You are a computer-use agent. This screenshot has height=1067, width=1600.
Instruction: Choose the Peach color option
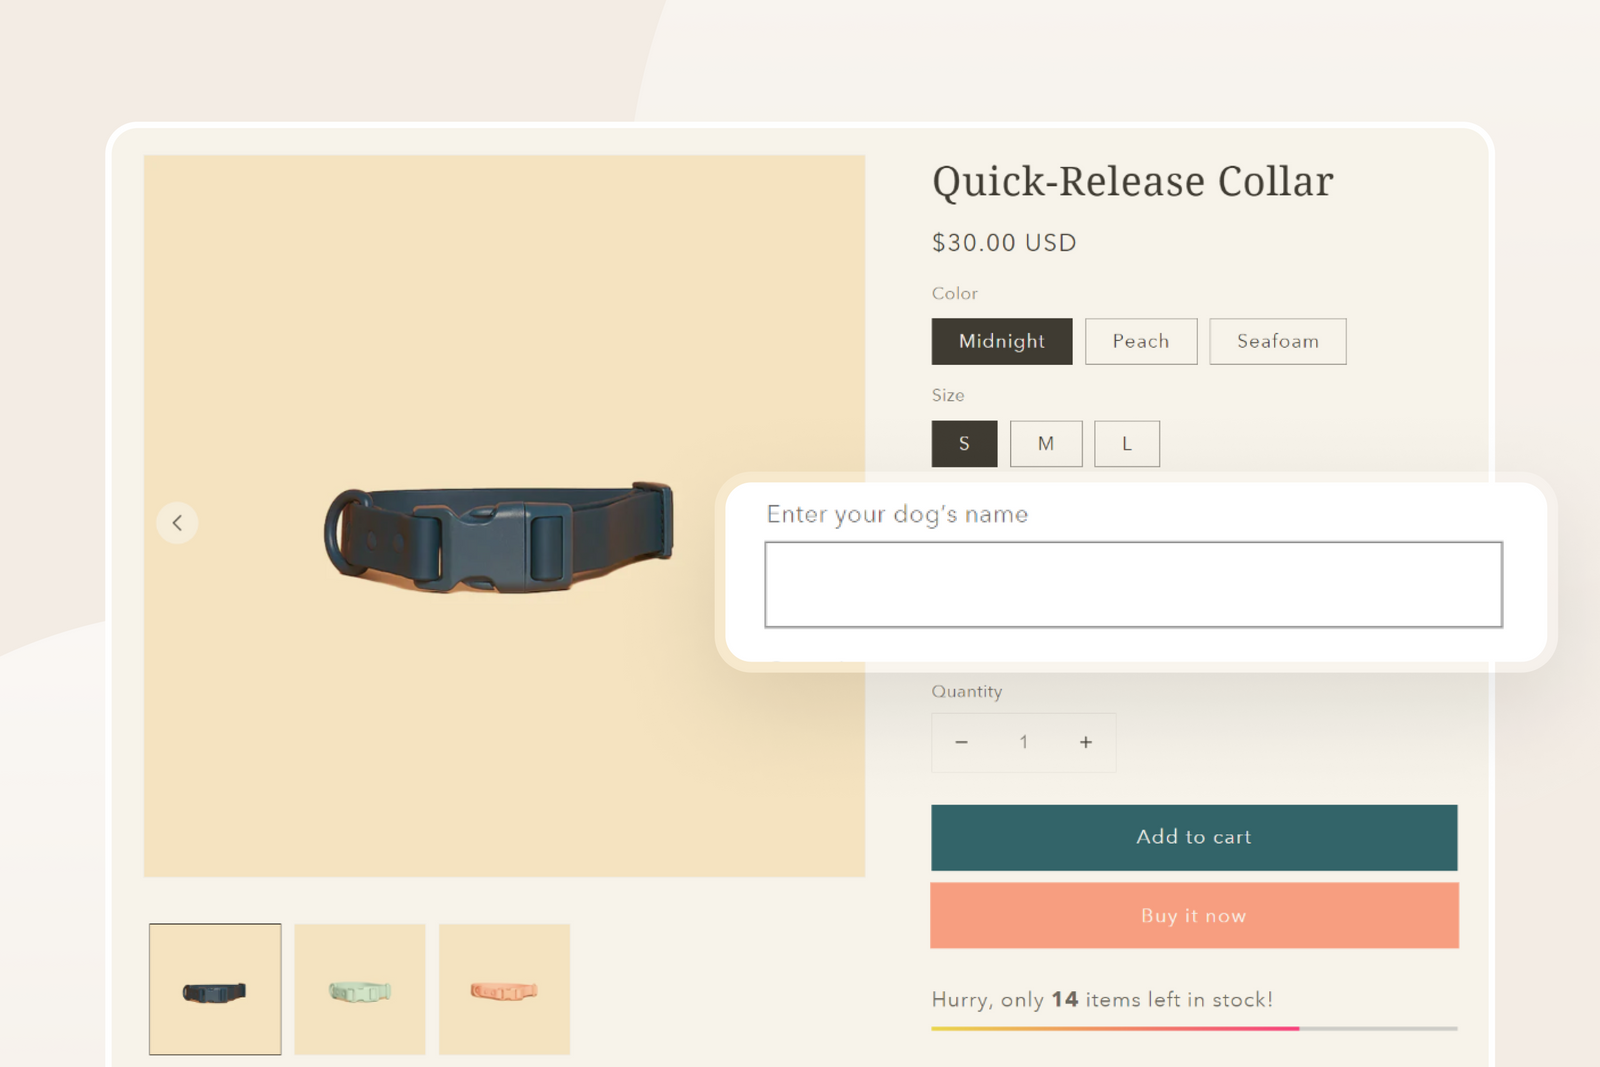click(1140, 341)
